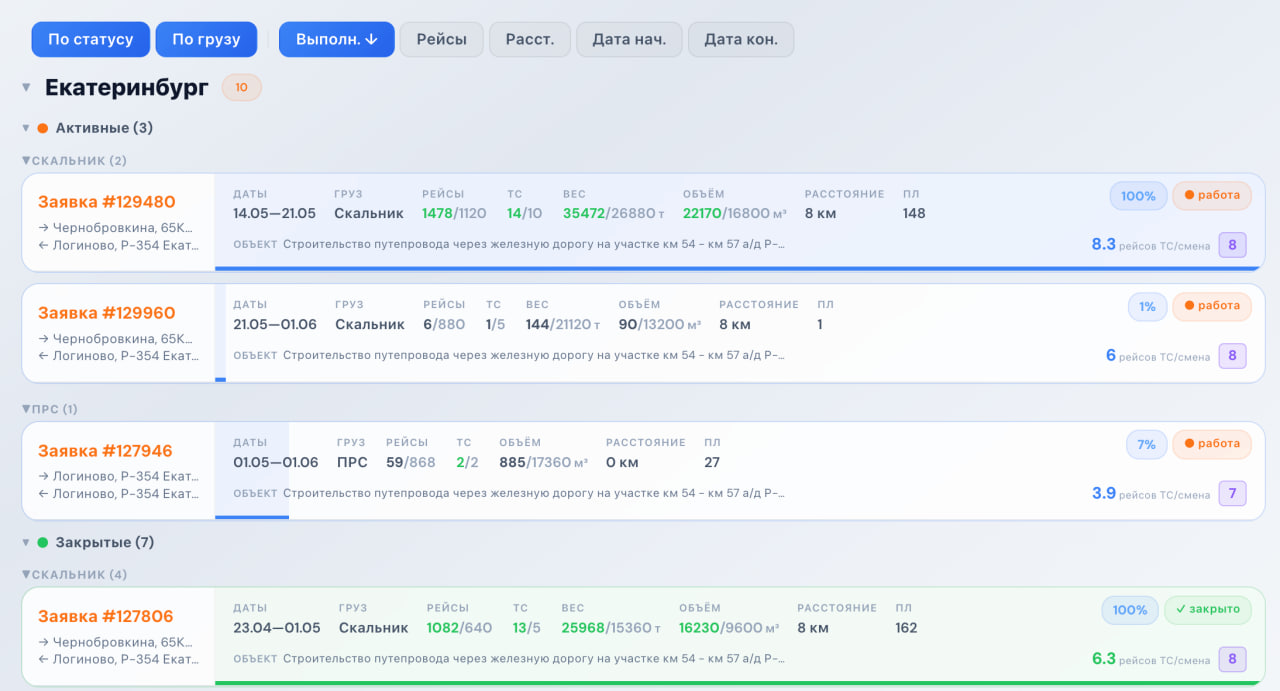Collapse the 'Активные (3)' section
This screenshot has width=1280, height=691.
[27, 128]
